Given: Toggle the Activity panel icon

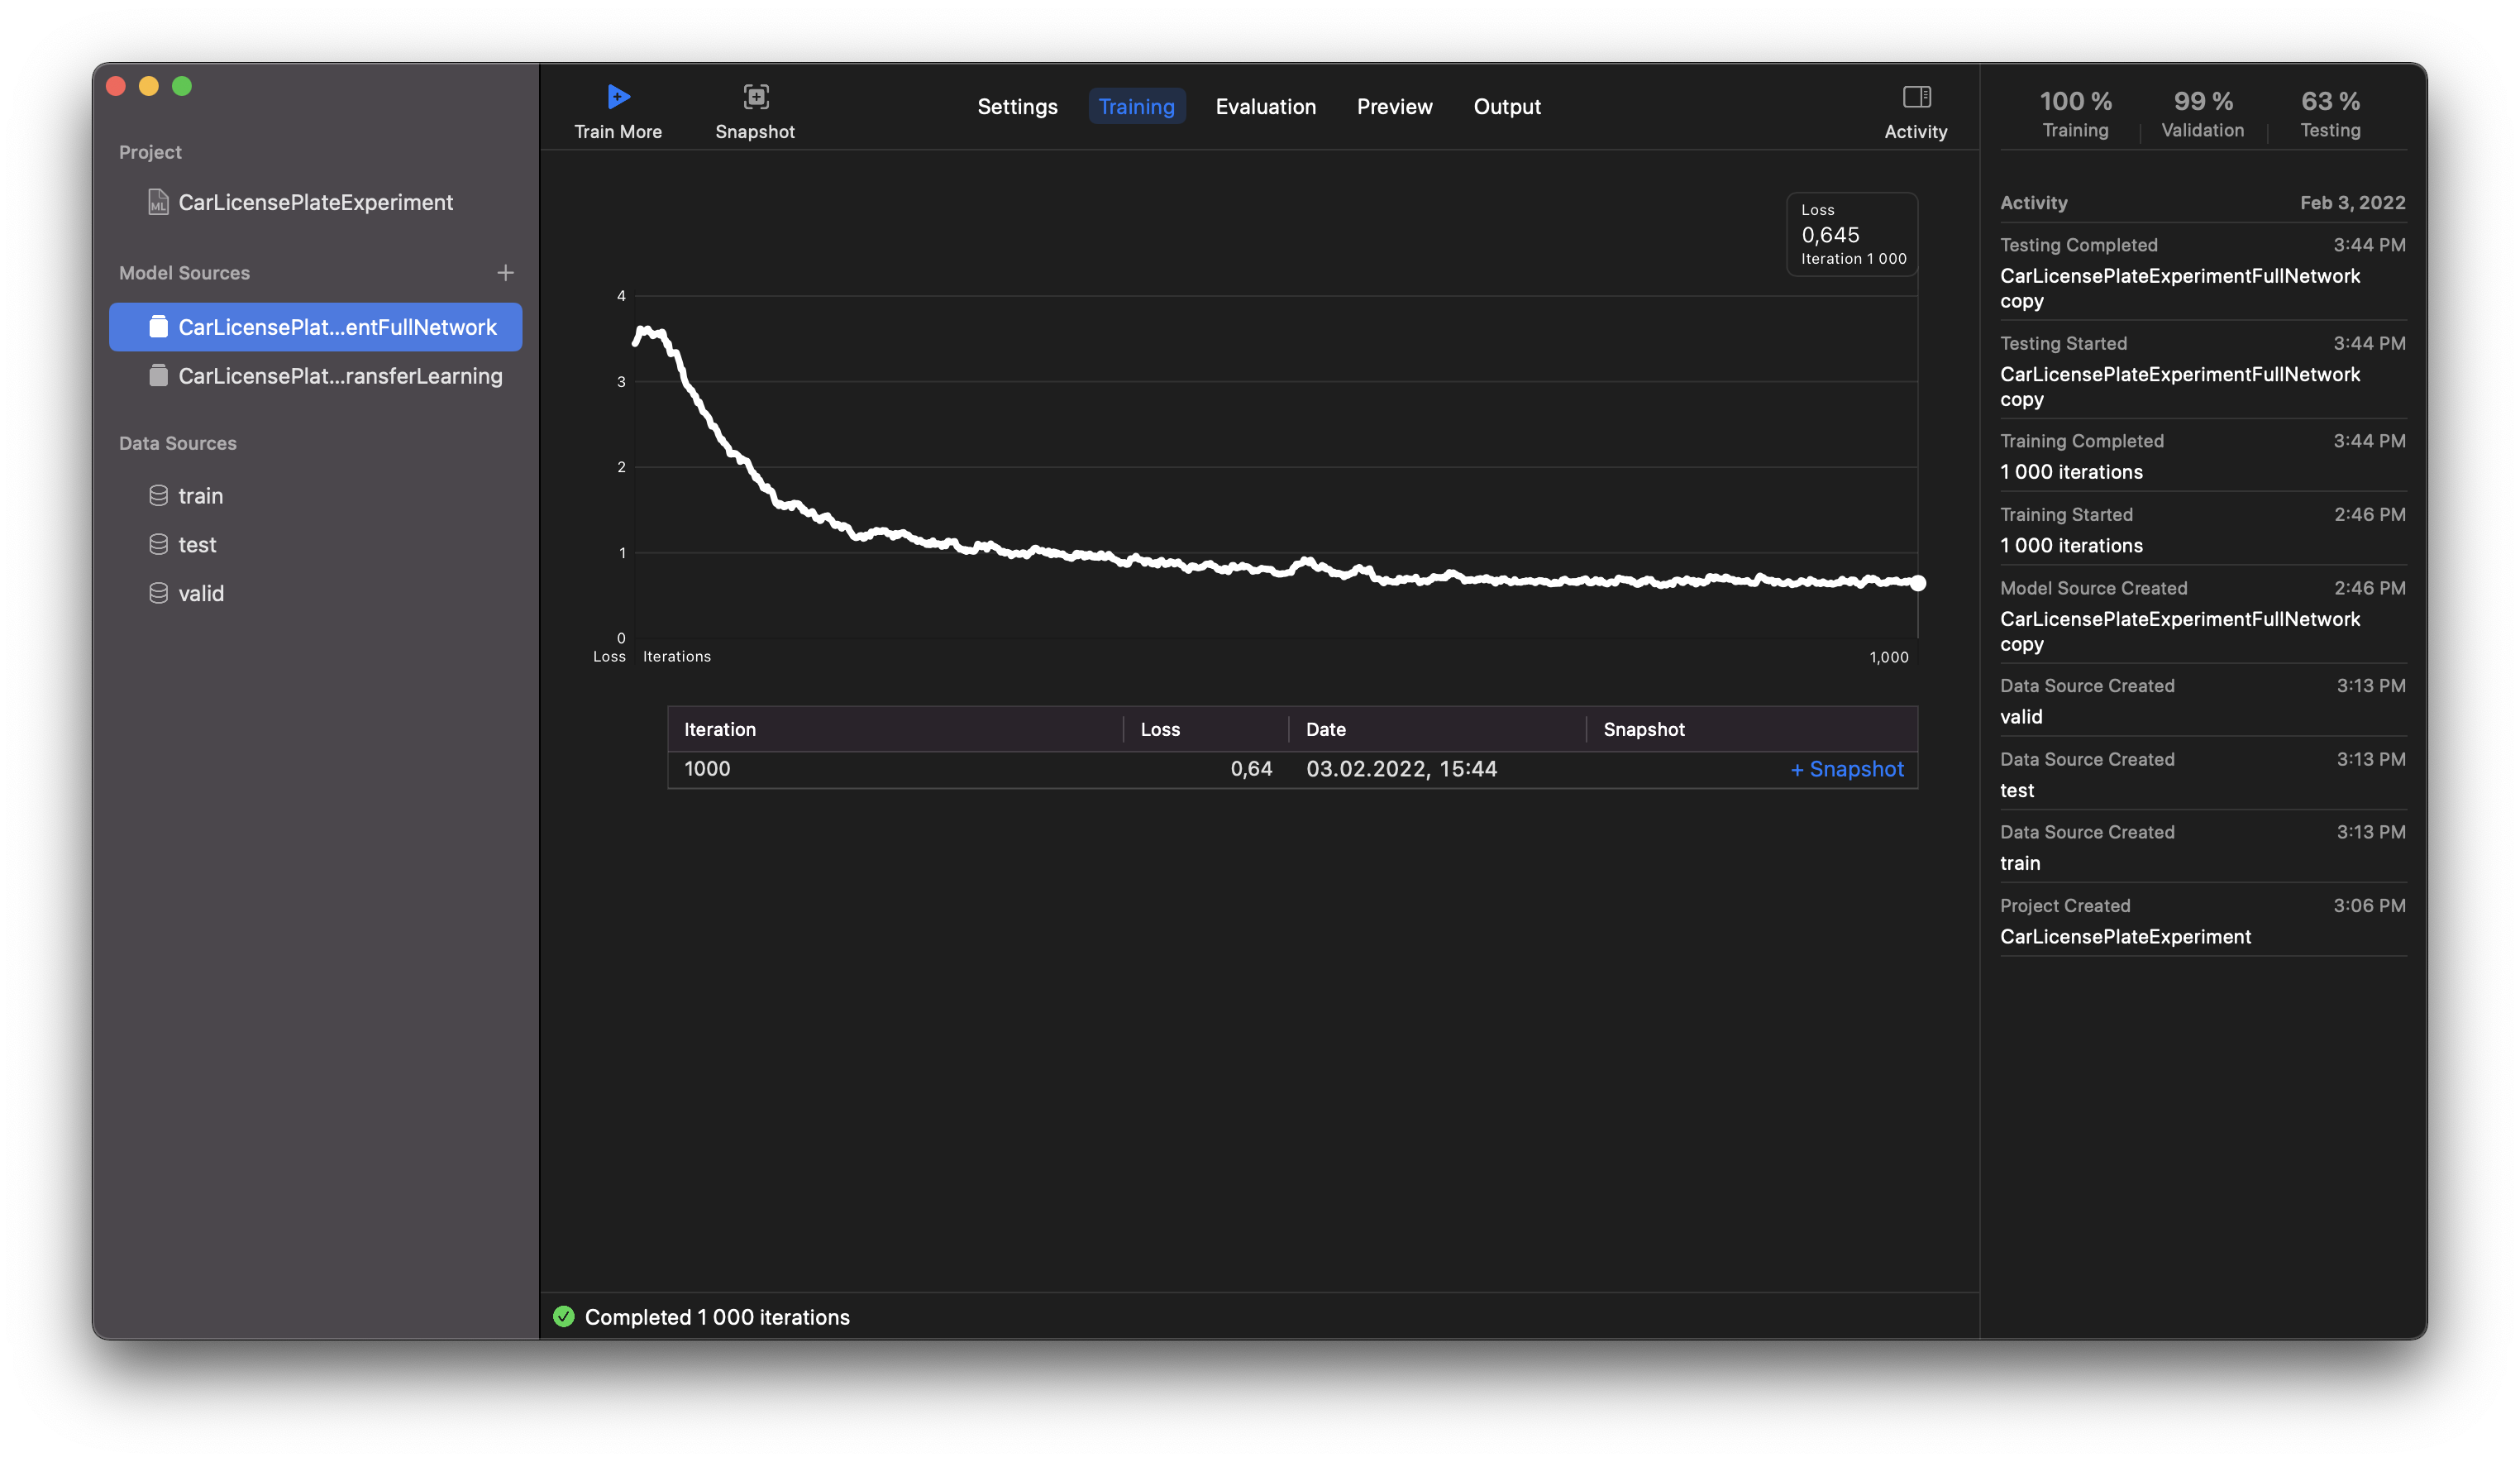Looking at the screenshot, I should [x=1916, y=97].
